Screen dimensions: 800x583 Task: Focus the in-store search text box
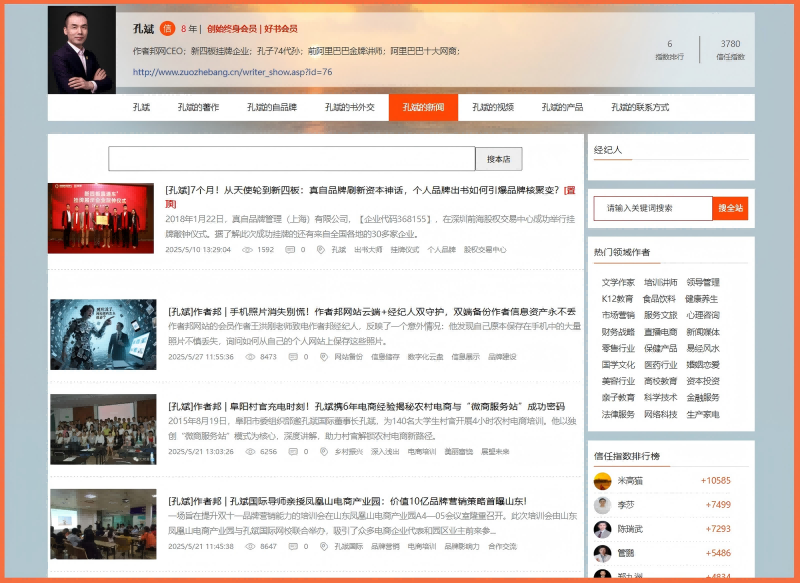point(291,159)
